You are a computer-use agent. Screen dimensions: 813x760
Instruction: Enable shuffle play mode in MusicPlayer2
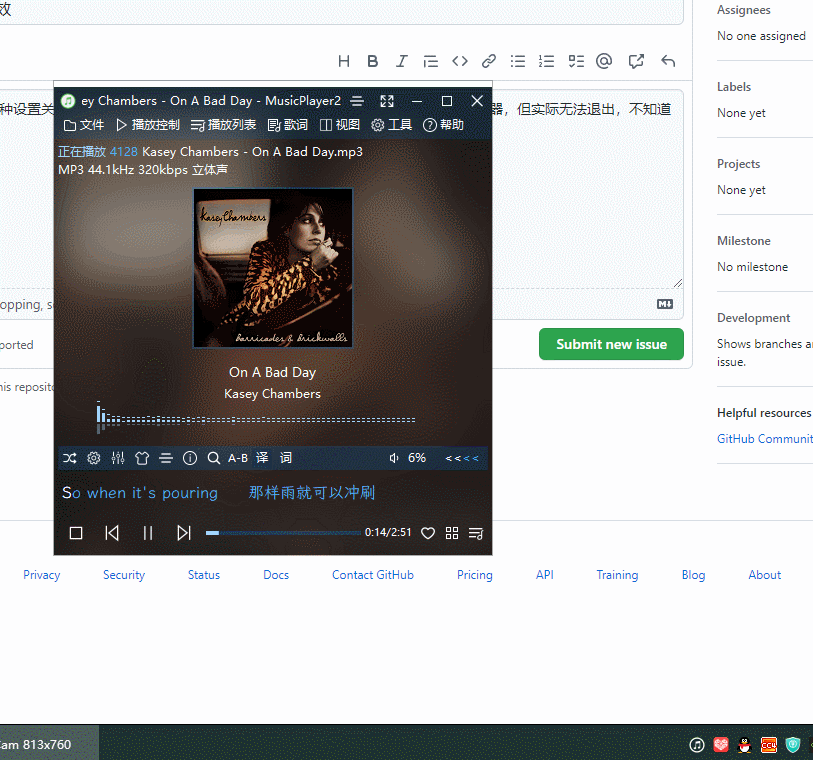(x=69, y=457)
